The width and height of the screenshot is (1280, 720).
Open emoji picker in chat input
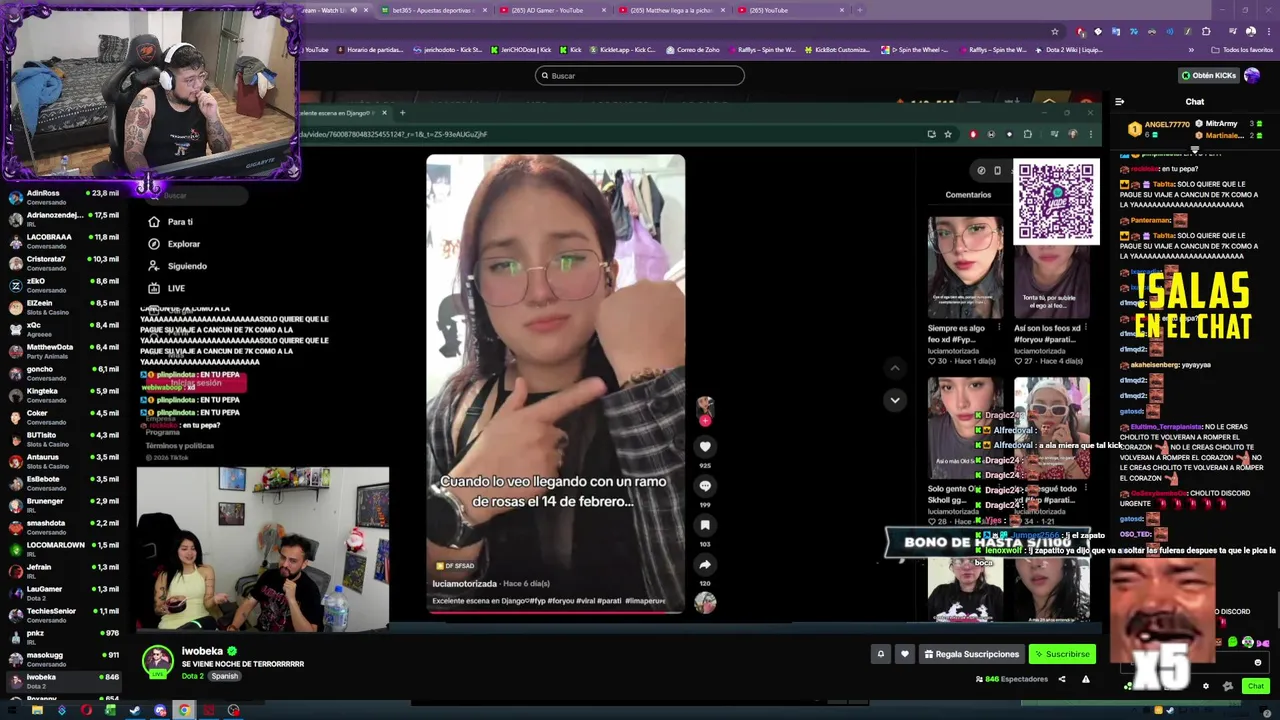(x=1258, y=662)
